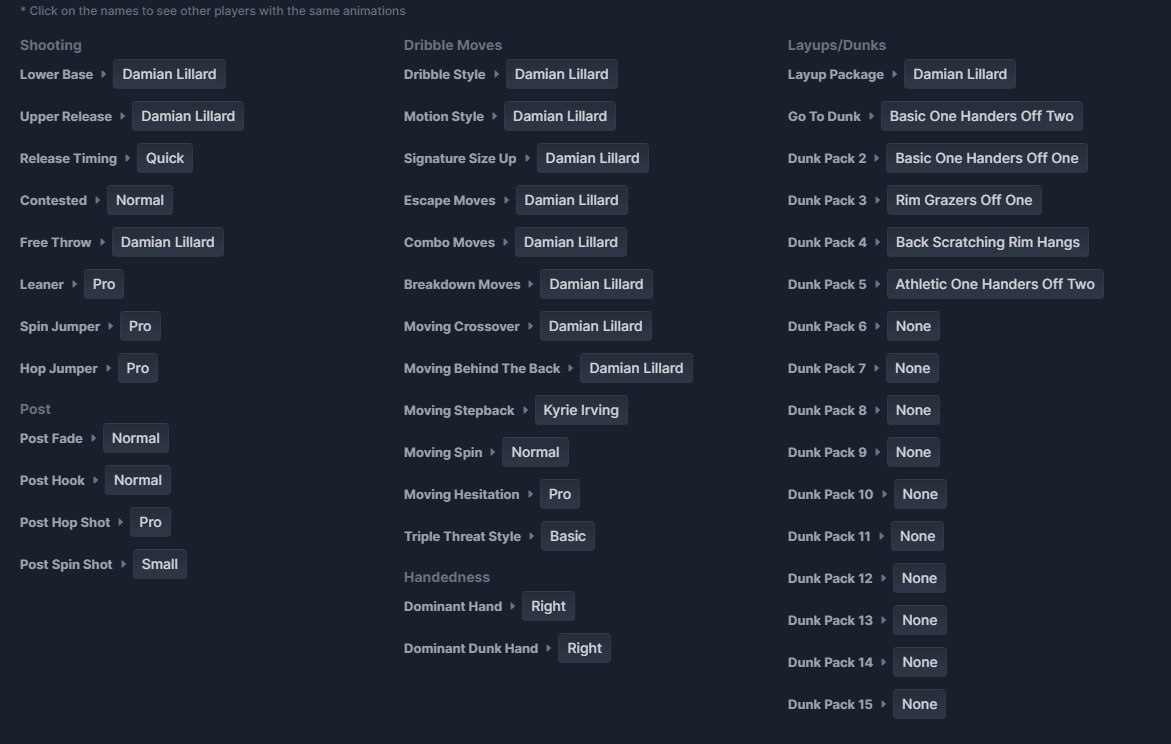The width and height of the screenshot is (1171, 744).
Task: Open Athletic One Handers Off Two tag
Action: click(994, 284)
